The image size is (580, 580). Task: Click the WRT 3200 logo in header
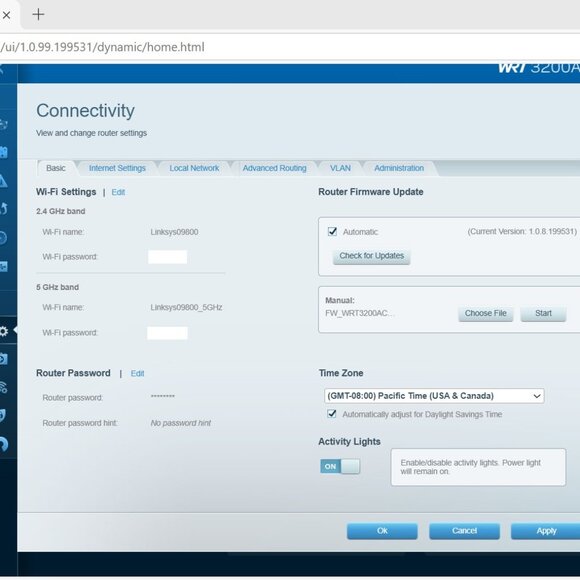[x=539, y=68]
